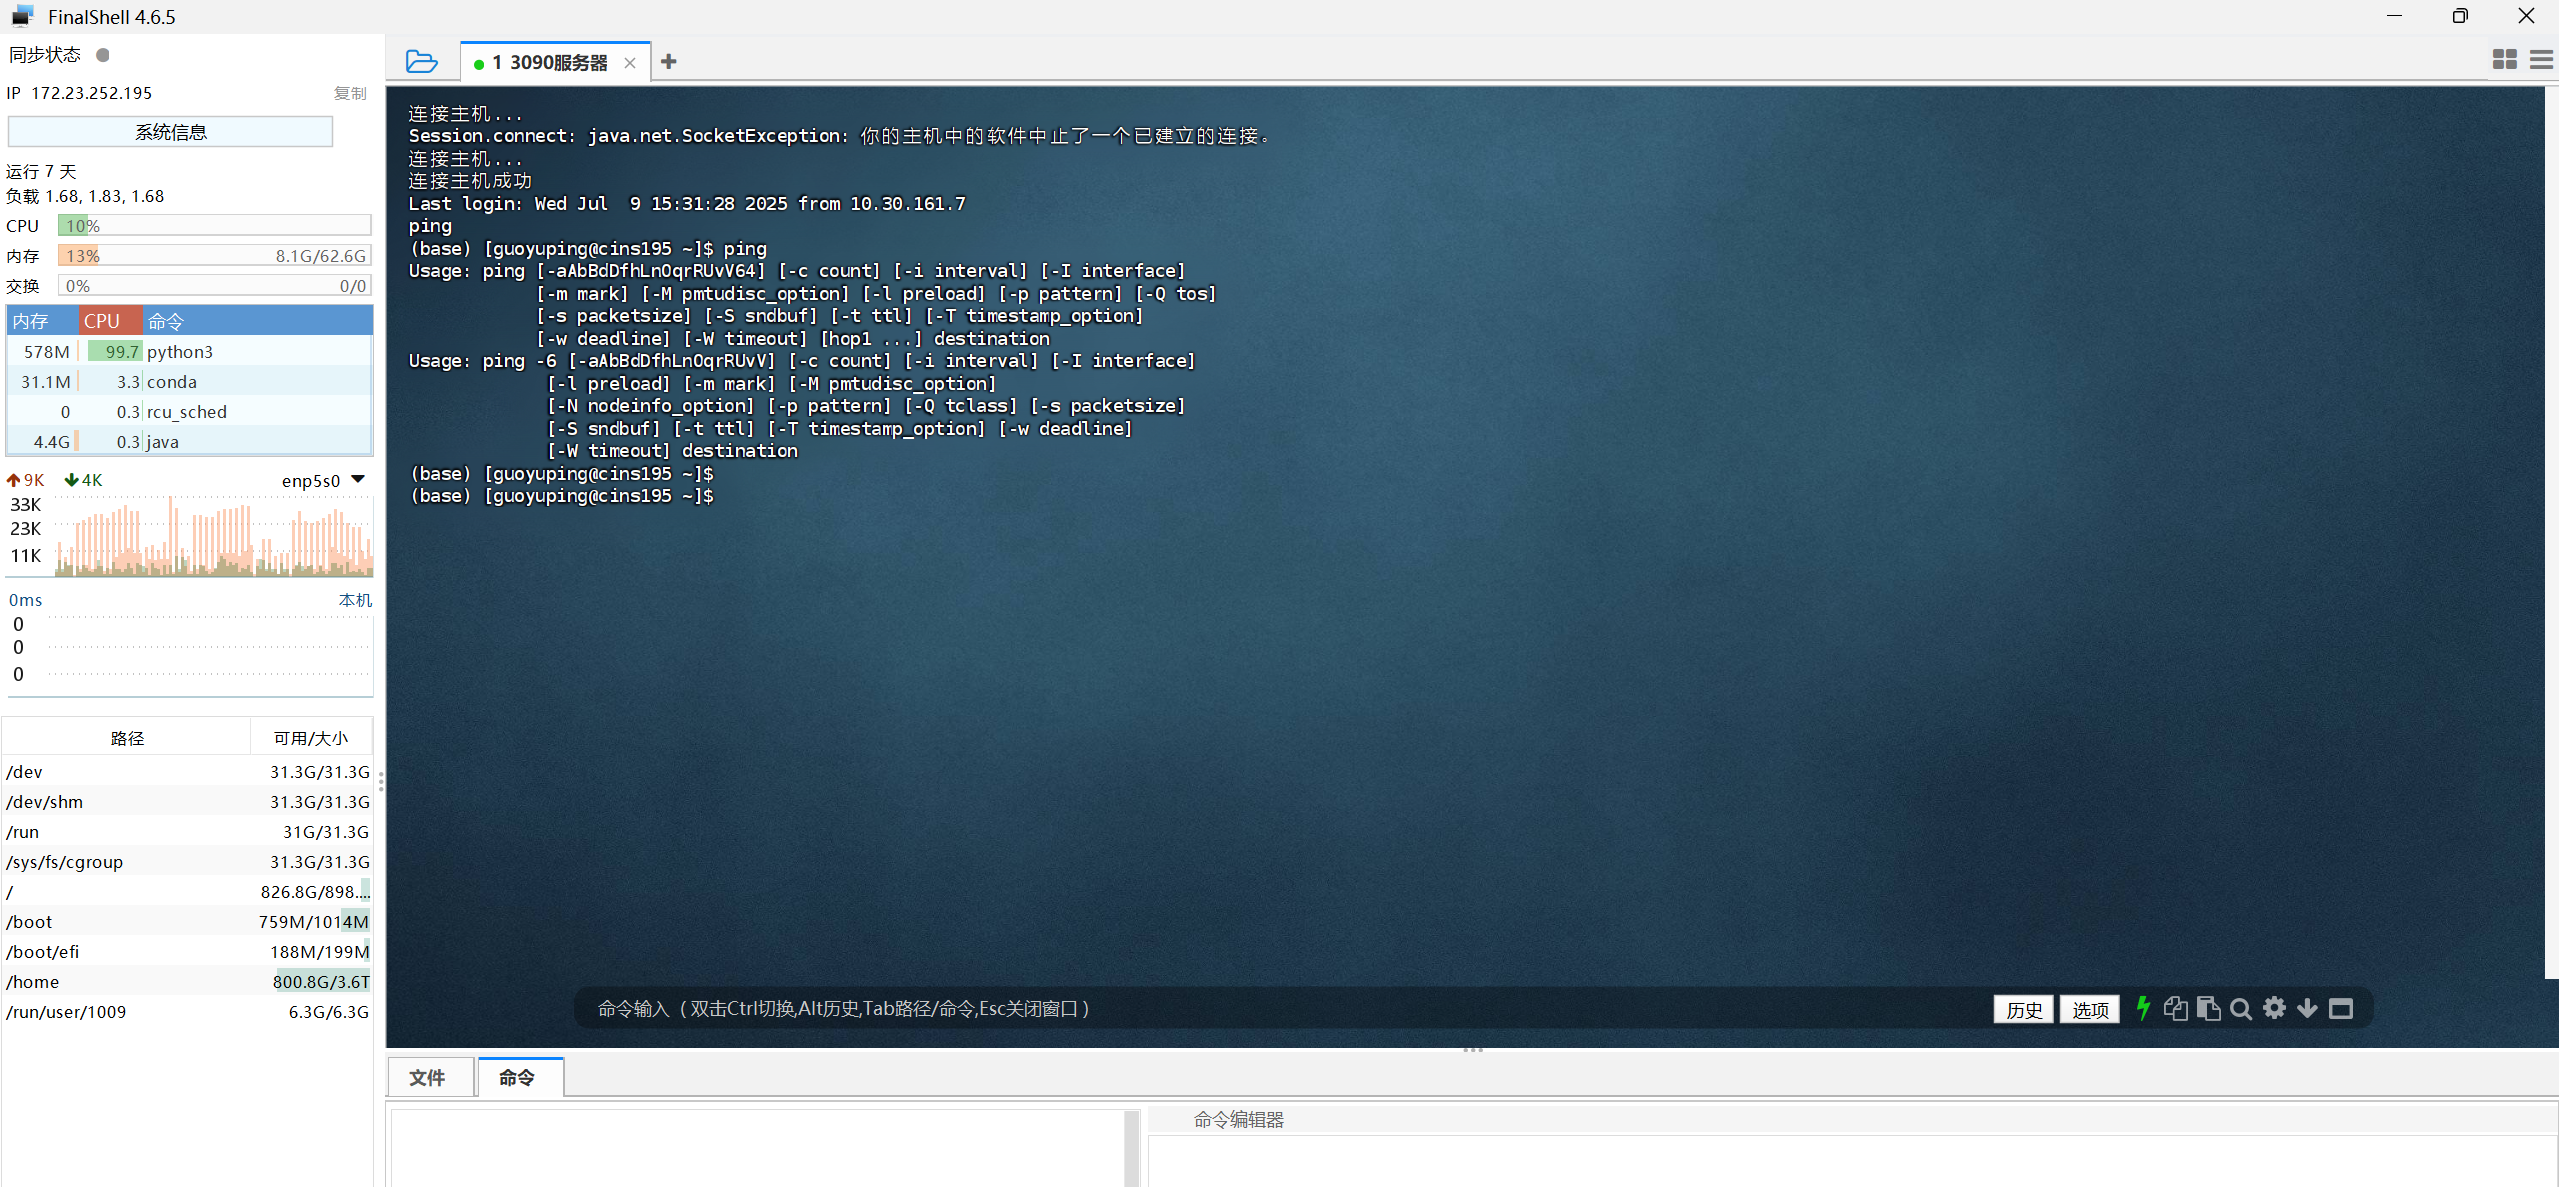
Task: Open the connection manager folder icon
Action: tap(421, 62)
